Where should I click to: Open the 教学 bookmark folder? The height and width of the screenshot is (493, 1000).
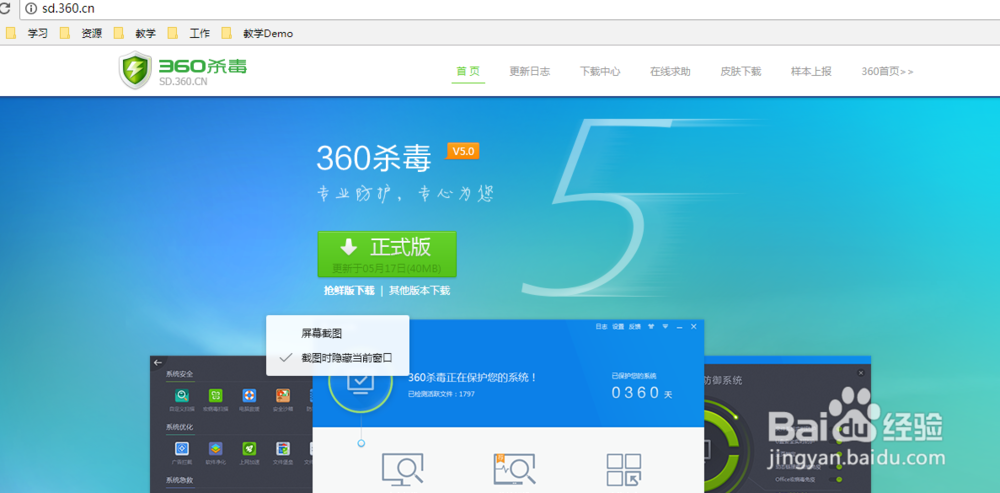135,33
